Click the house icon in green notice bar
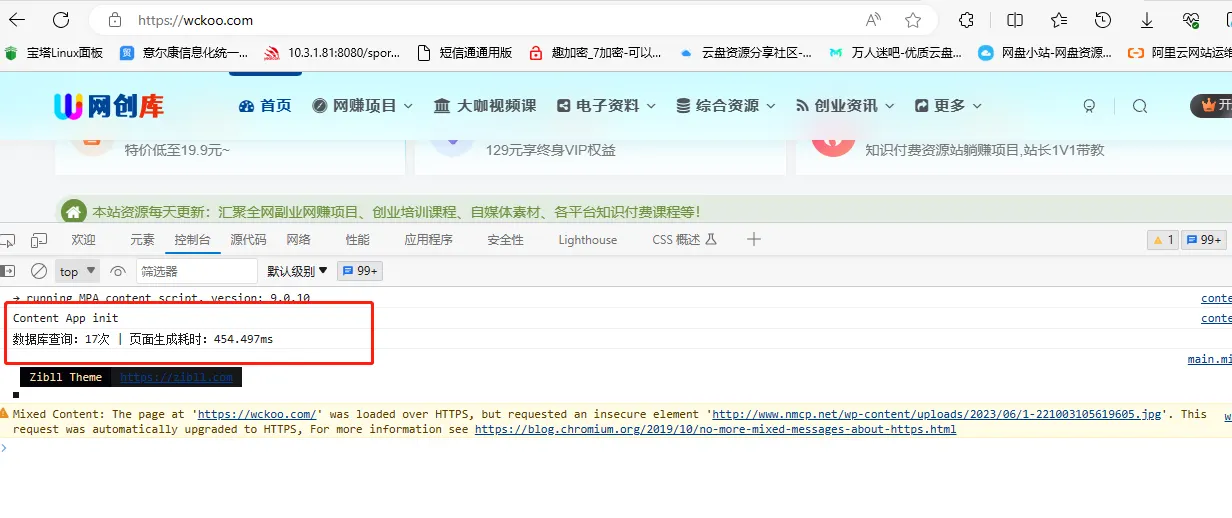The height and width of the screenshot is (518, 1232). pos(72,212)
